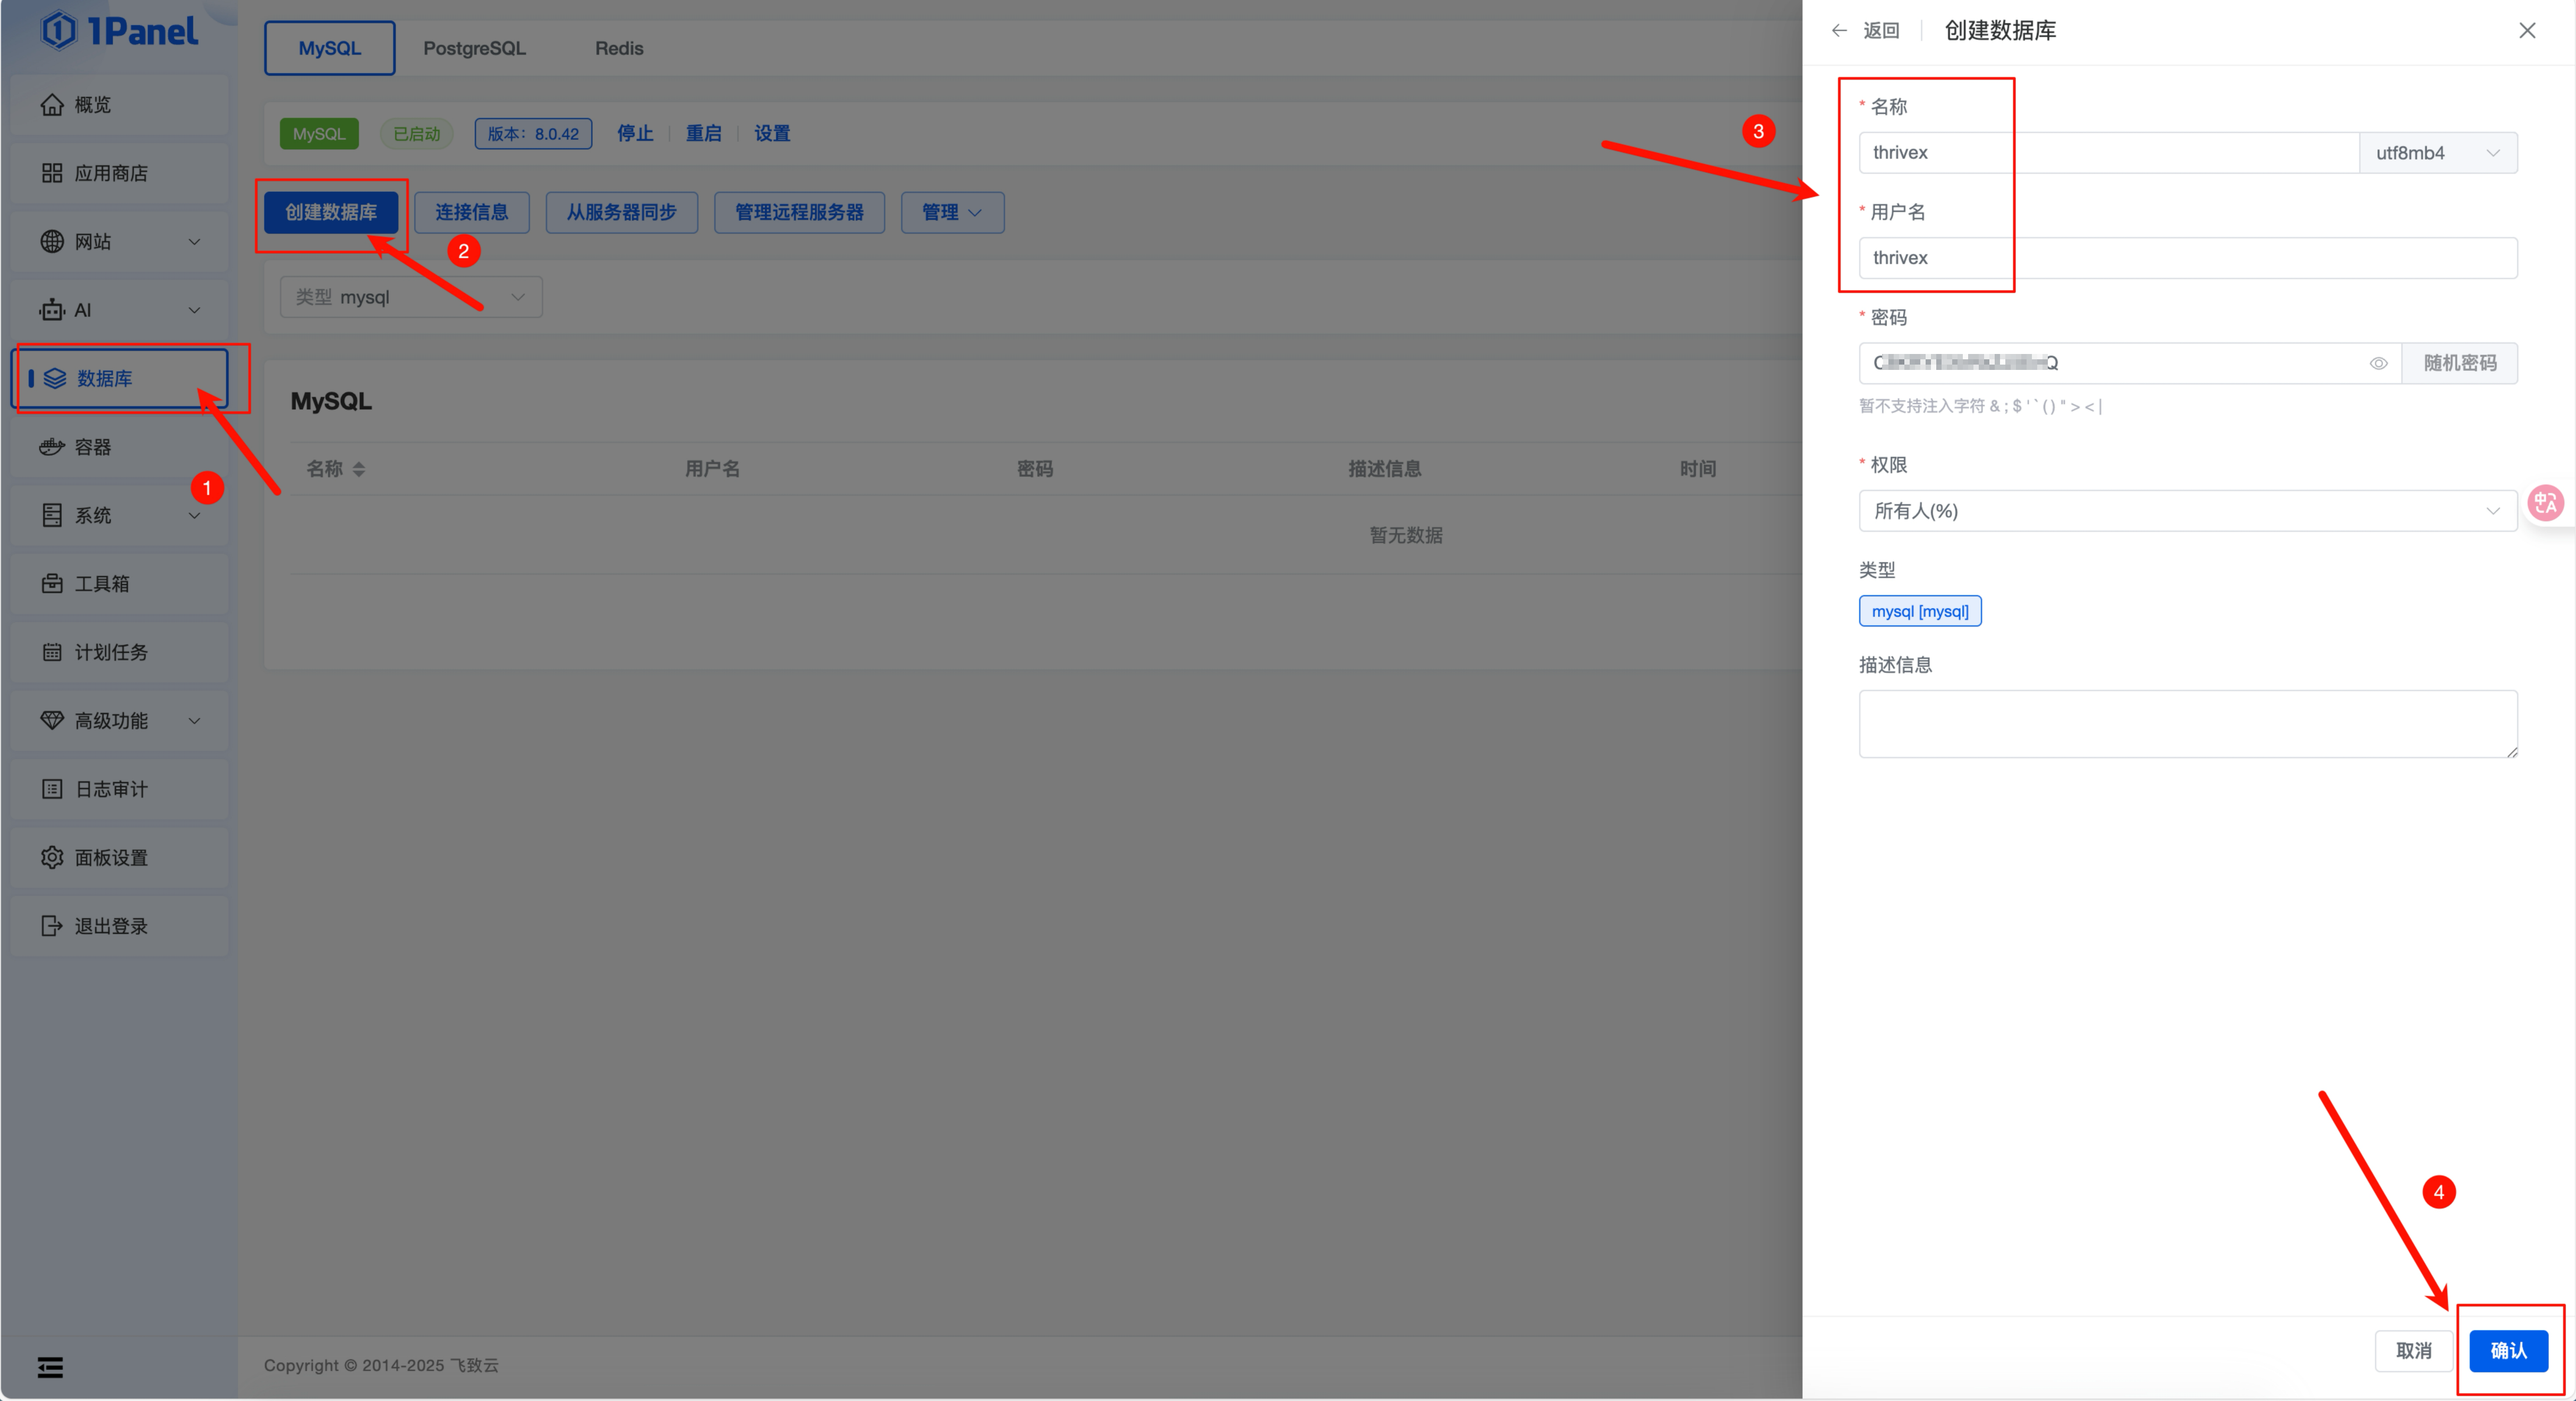Click the AI robot icon
The image size is (2576, 1401).
(x=52, y=310)
